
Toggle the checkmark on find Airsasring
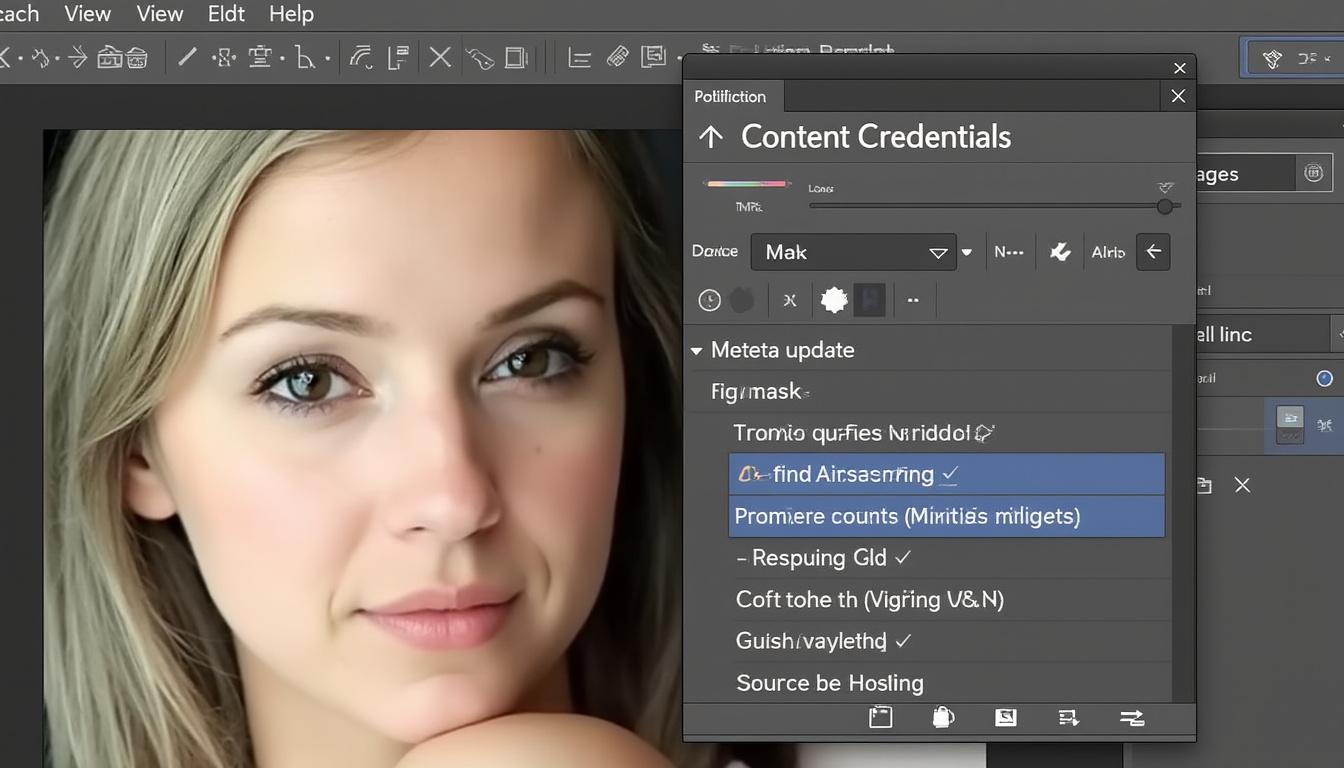click(949, 474)
